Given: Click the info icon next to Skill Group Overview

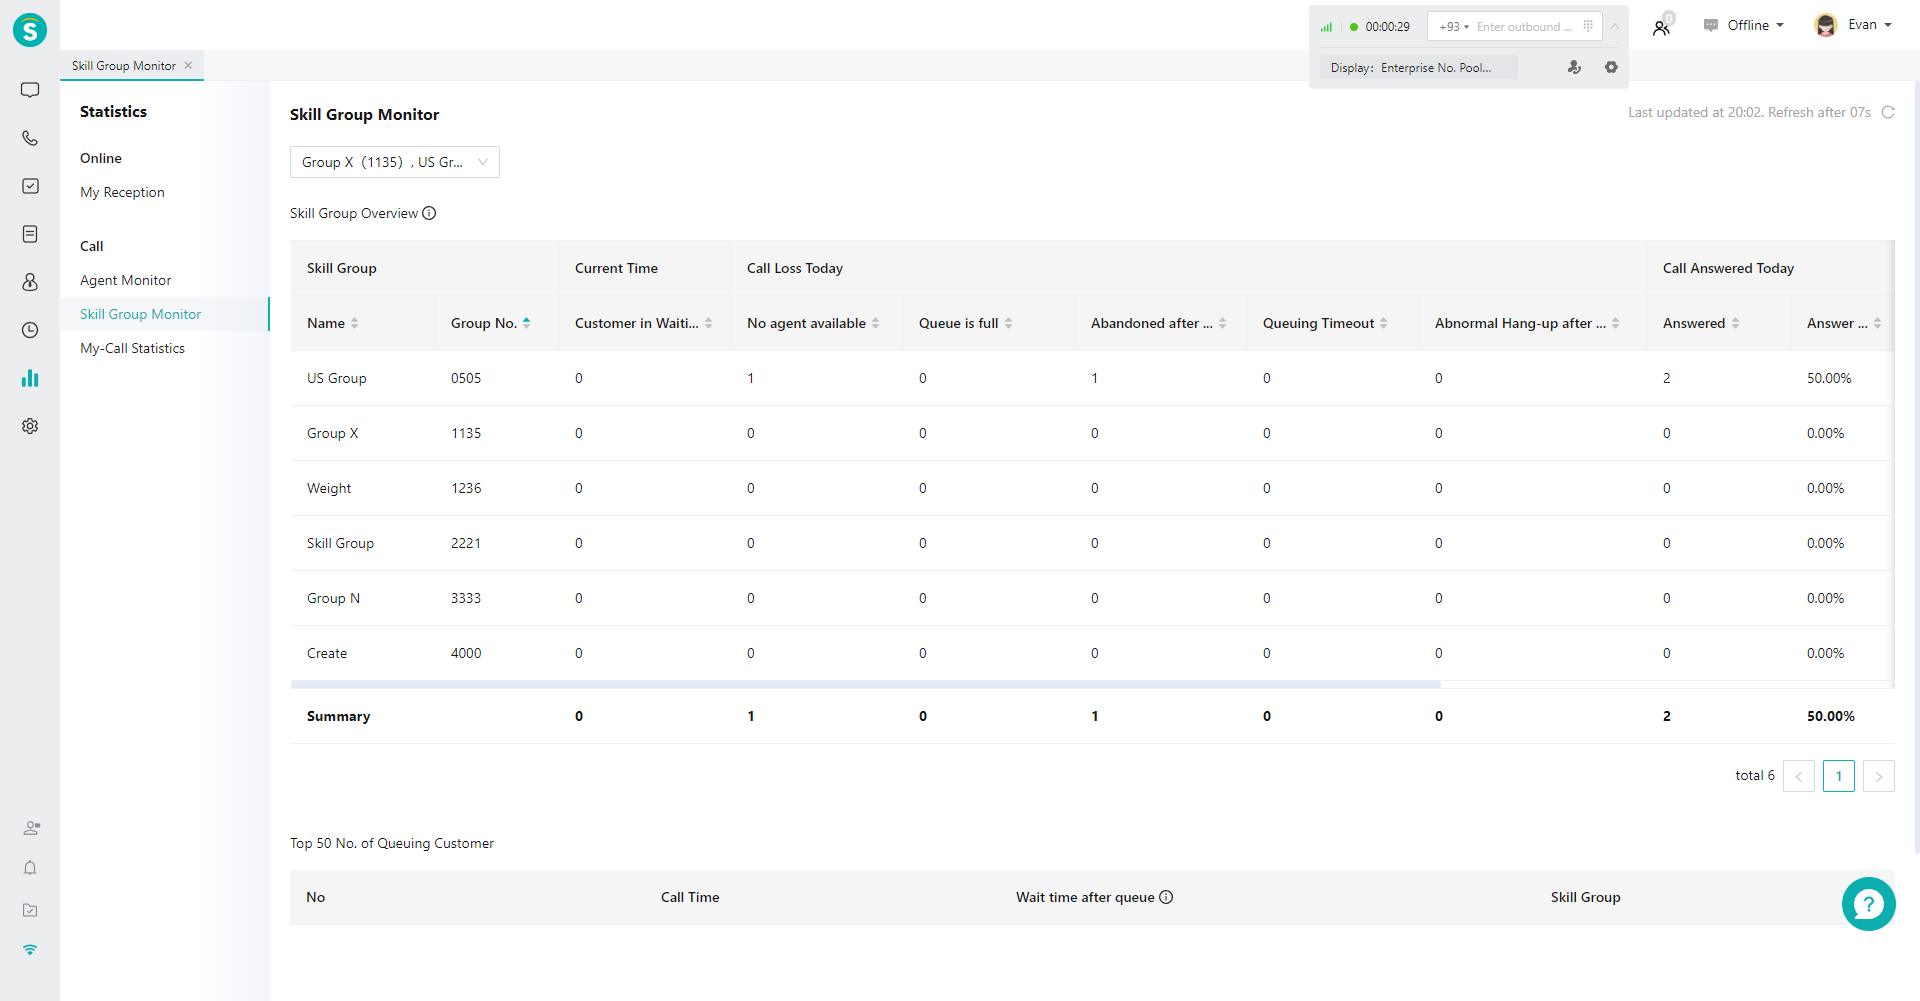Looking at the screenshot, I should point(429,213).
